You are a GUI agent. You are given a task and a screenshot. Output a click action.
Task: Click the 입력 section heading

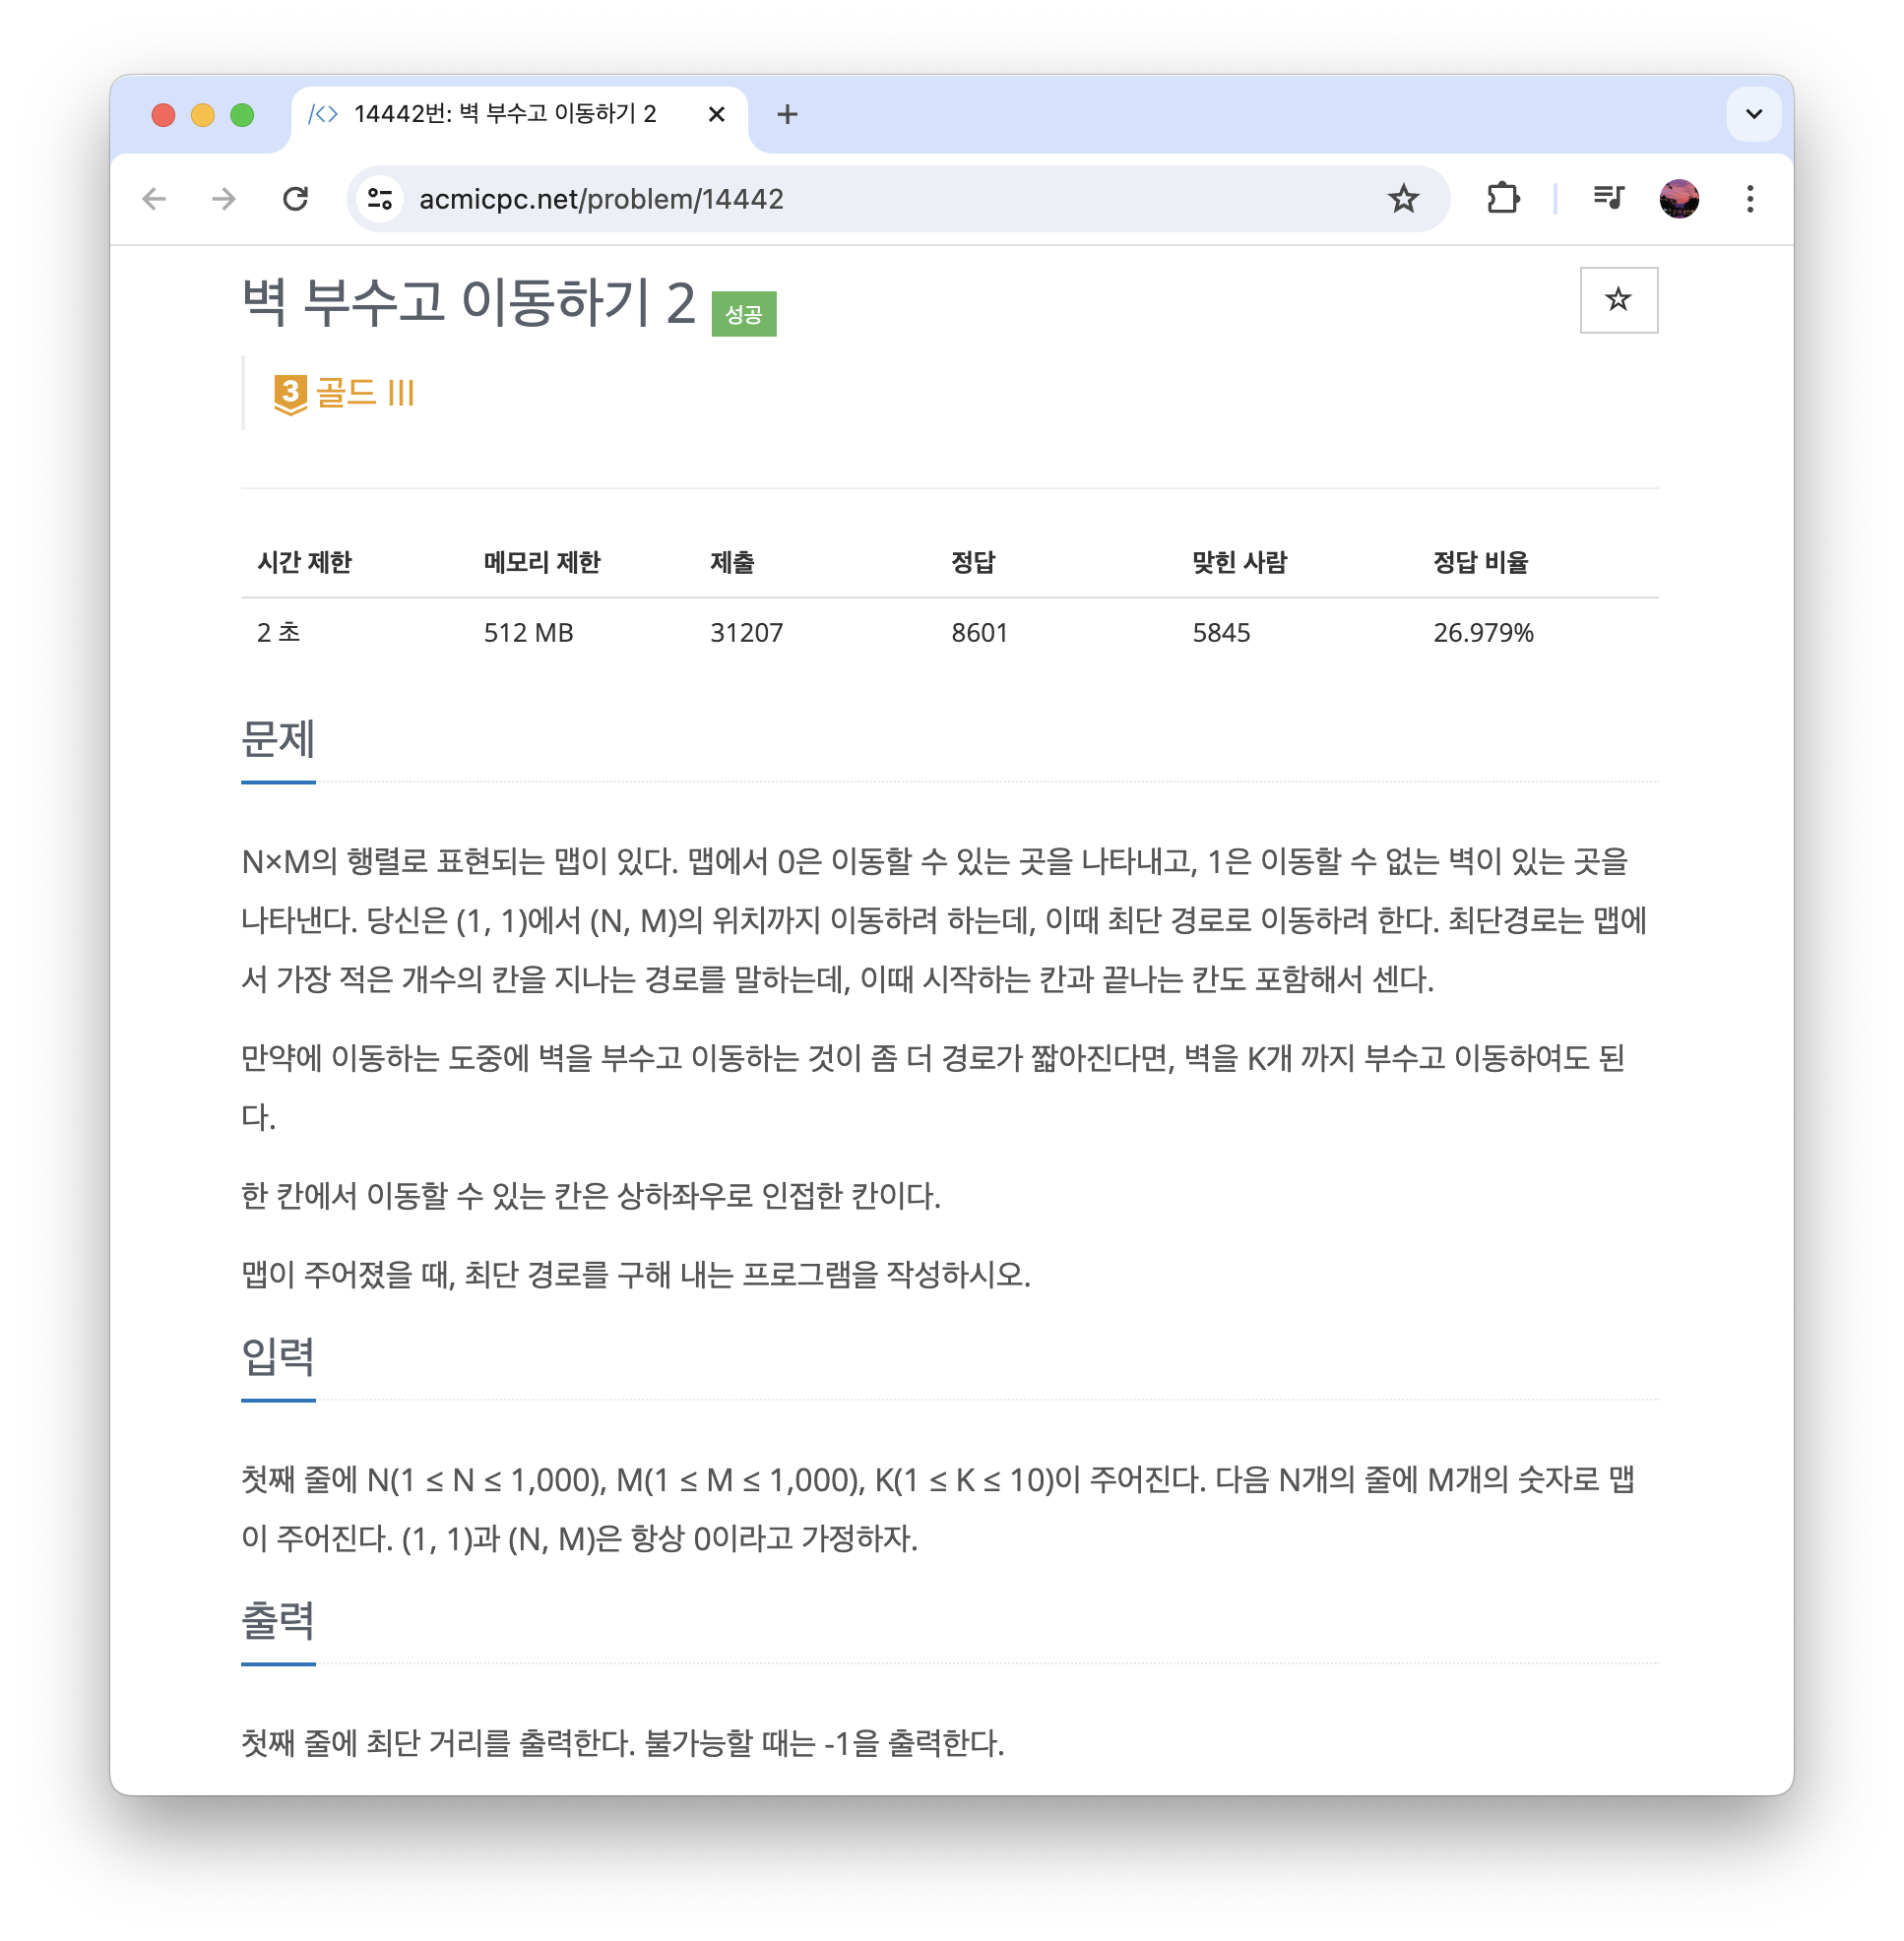tap(278, 1357)
